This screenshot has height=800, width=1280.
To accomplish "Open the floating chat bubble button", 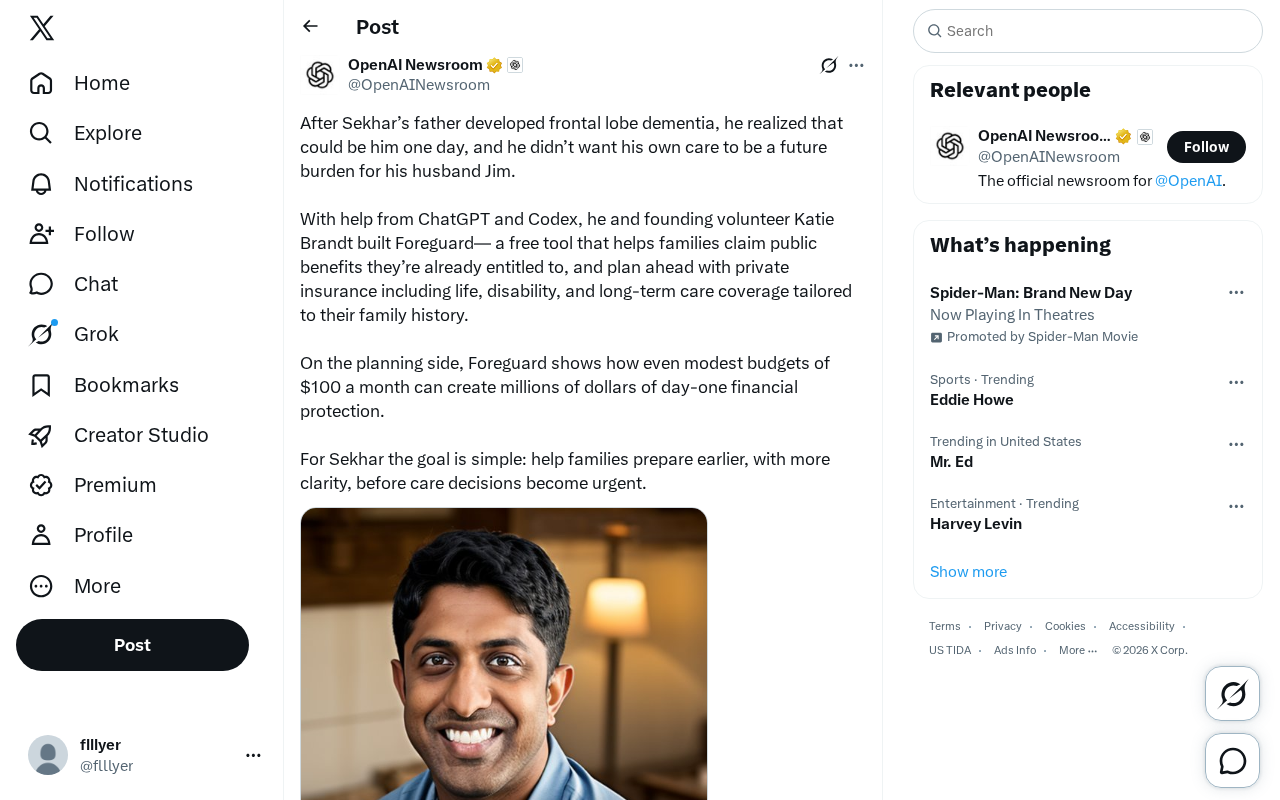I will [x=1232, y=761].
